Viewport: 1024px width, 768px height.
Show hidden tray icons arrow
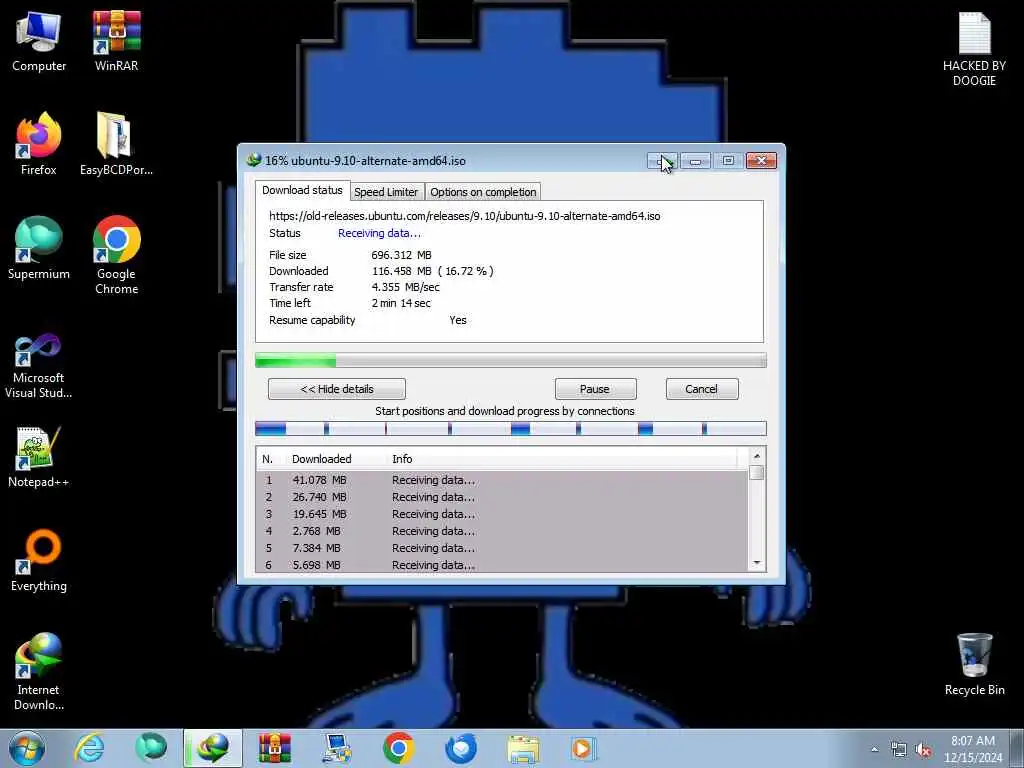(874, 750)
